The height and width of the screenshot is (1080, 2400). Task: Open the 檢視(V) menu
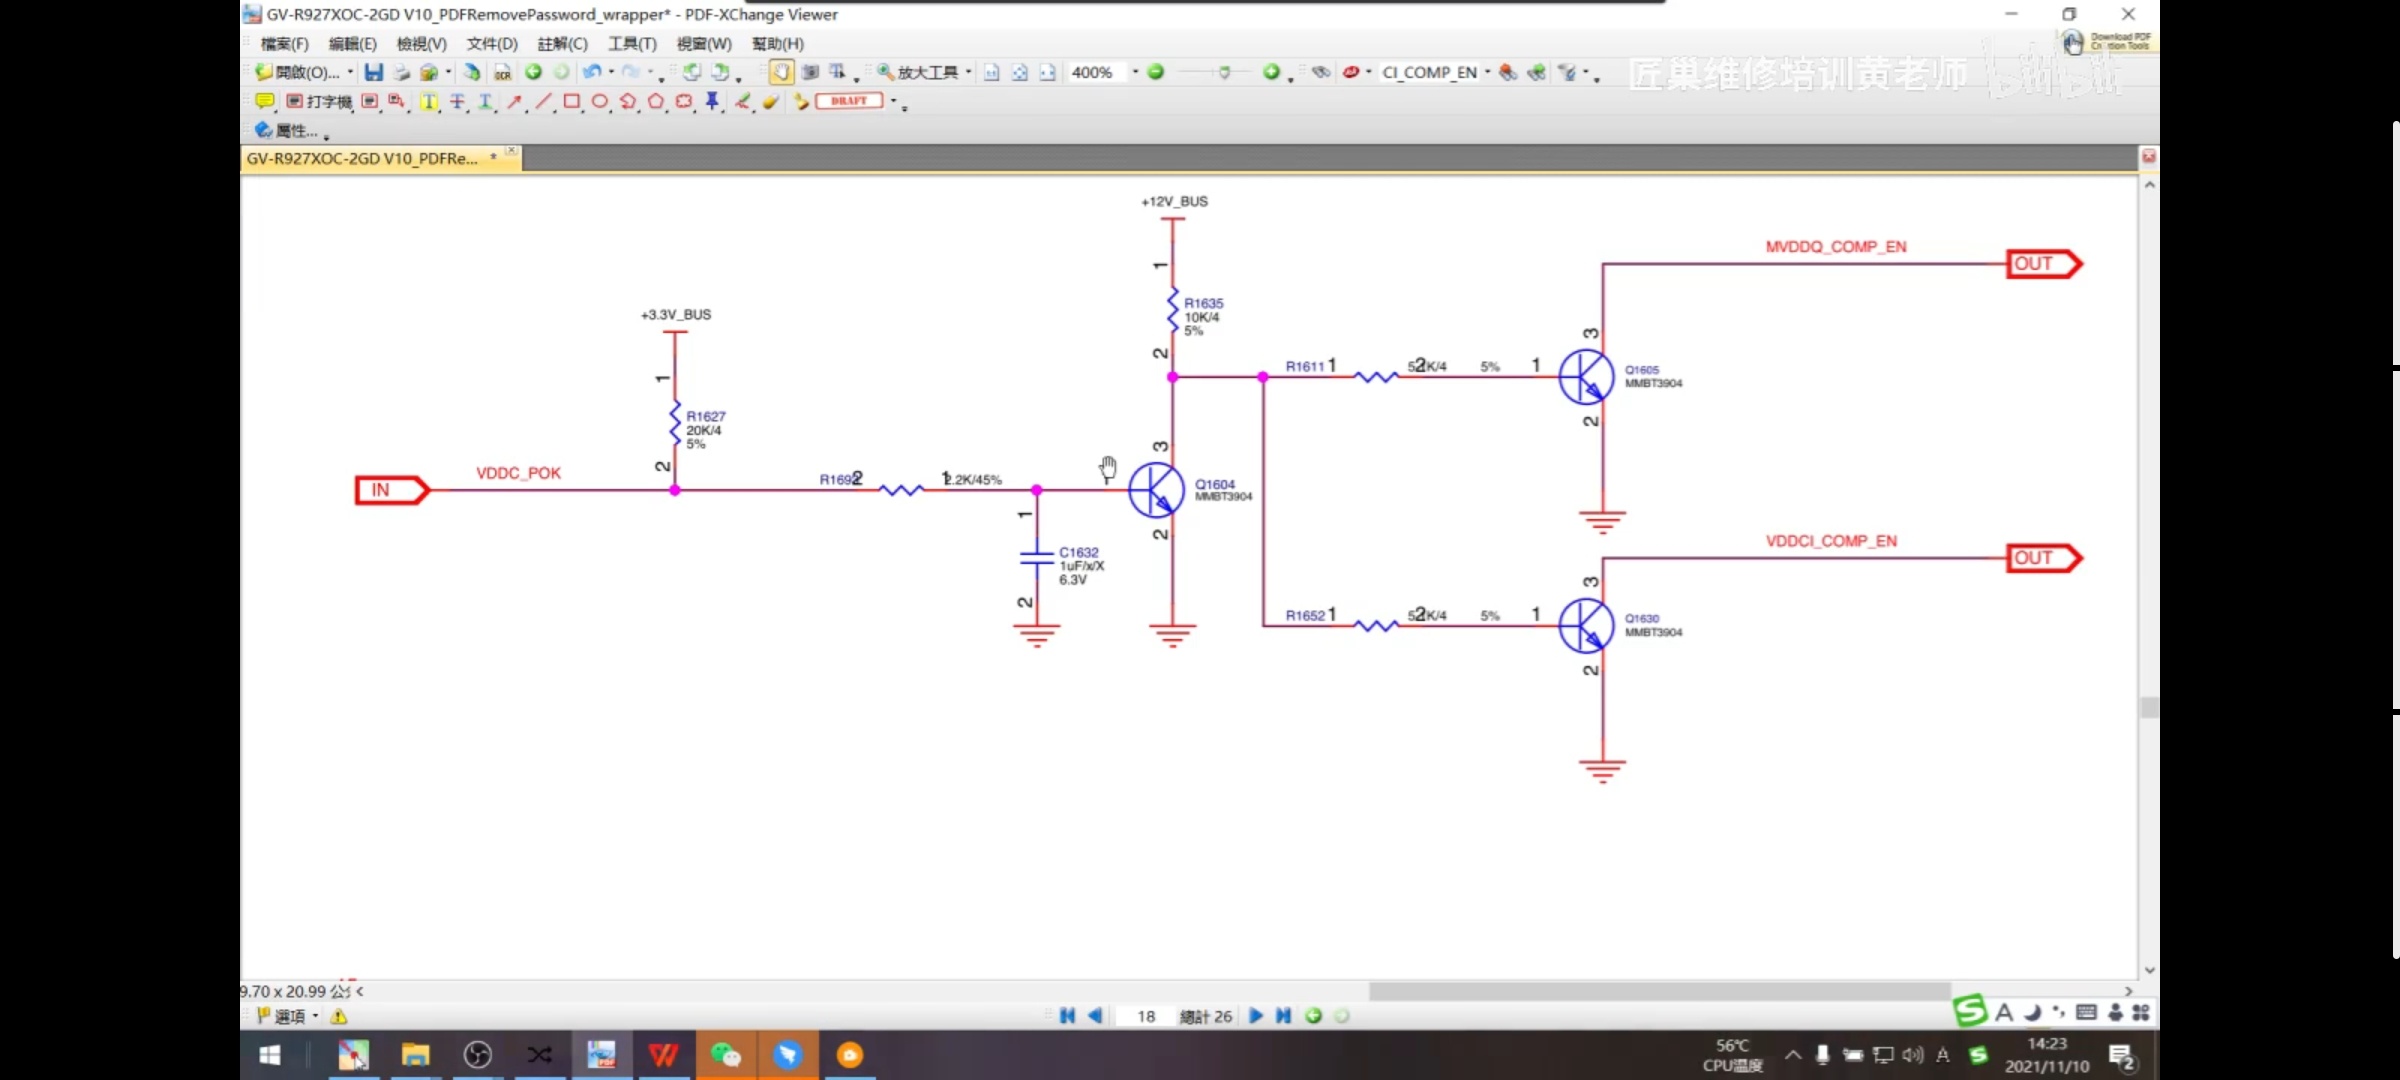pos(421,44)
